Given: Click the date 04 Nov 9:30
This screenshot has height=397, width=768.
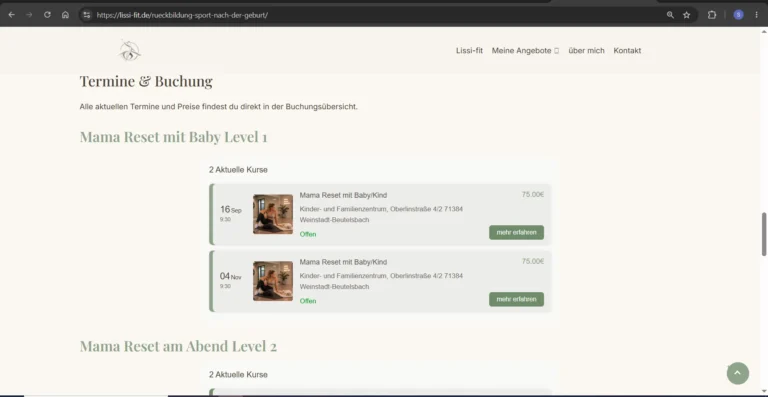Looking at the screenshot, I should (x=231, y=280).
